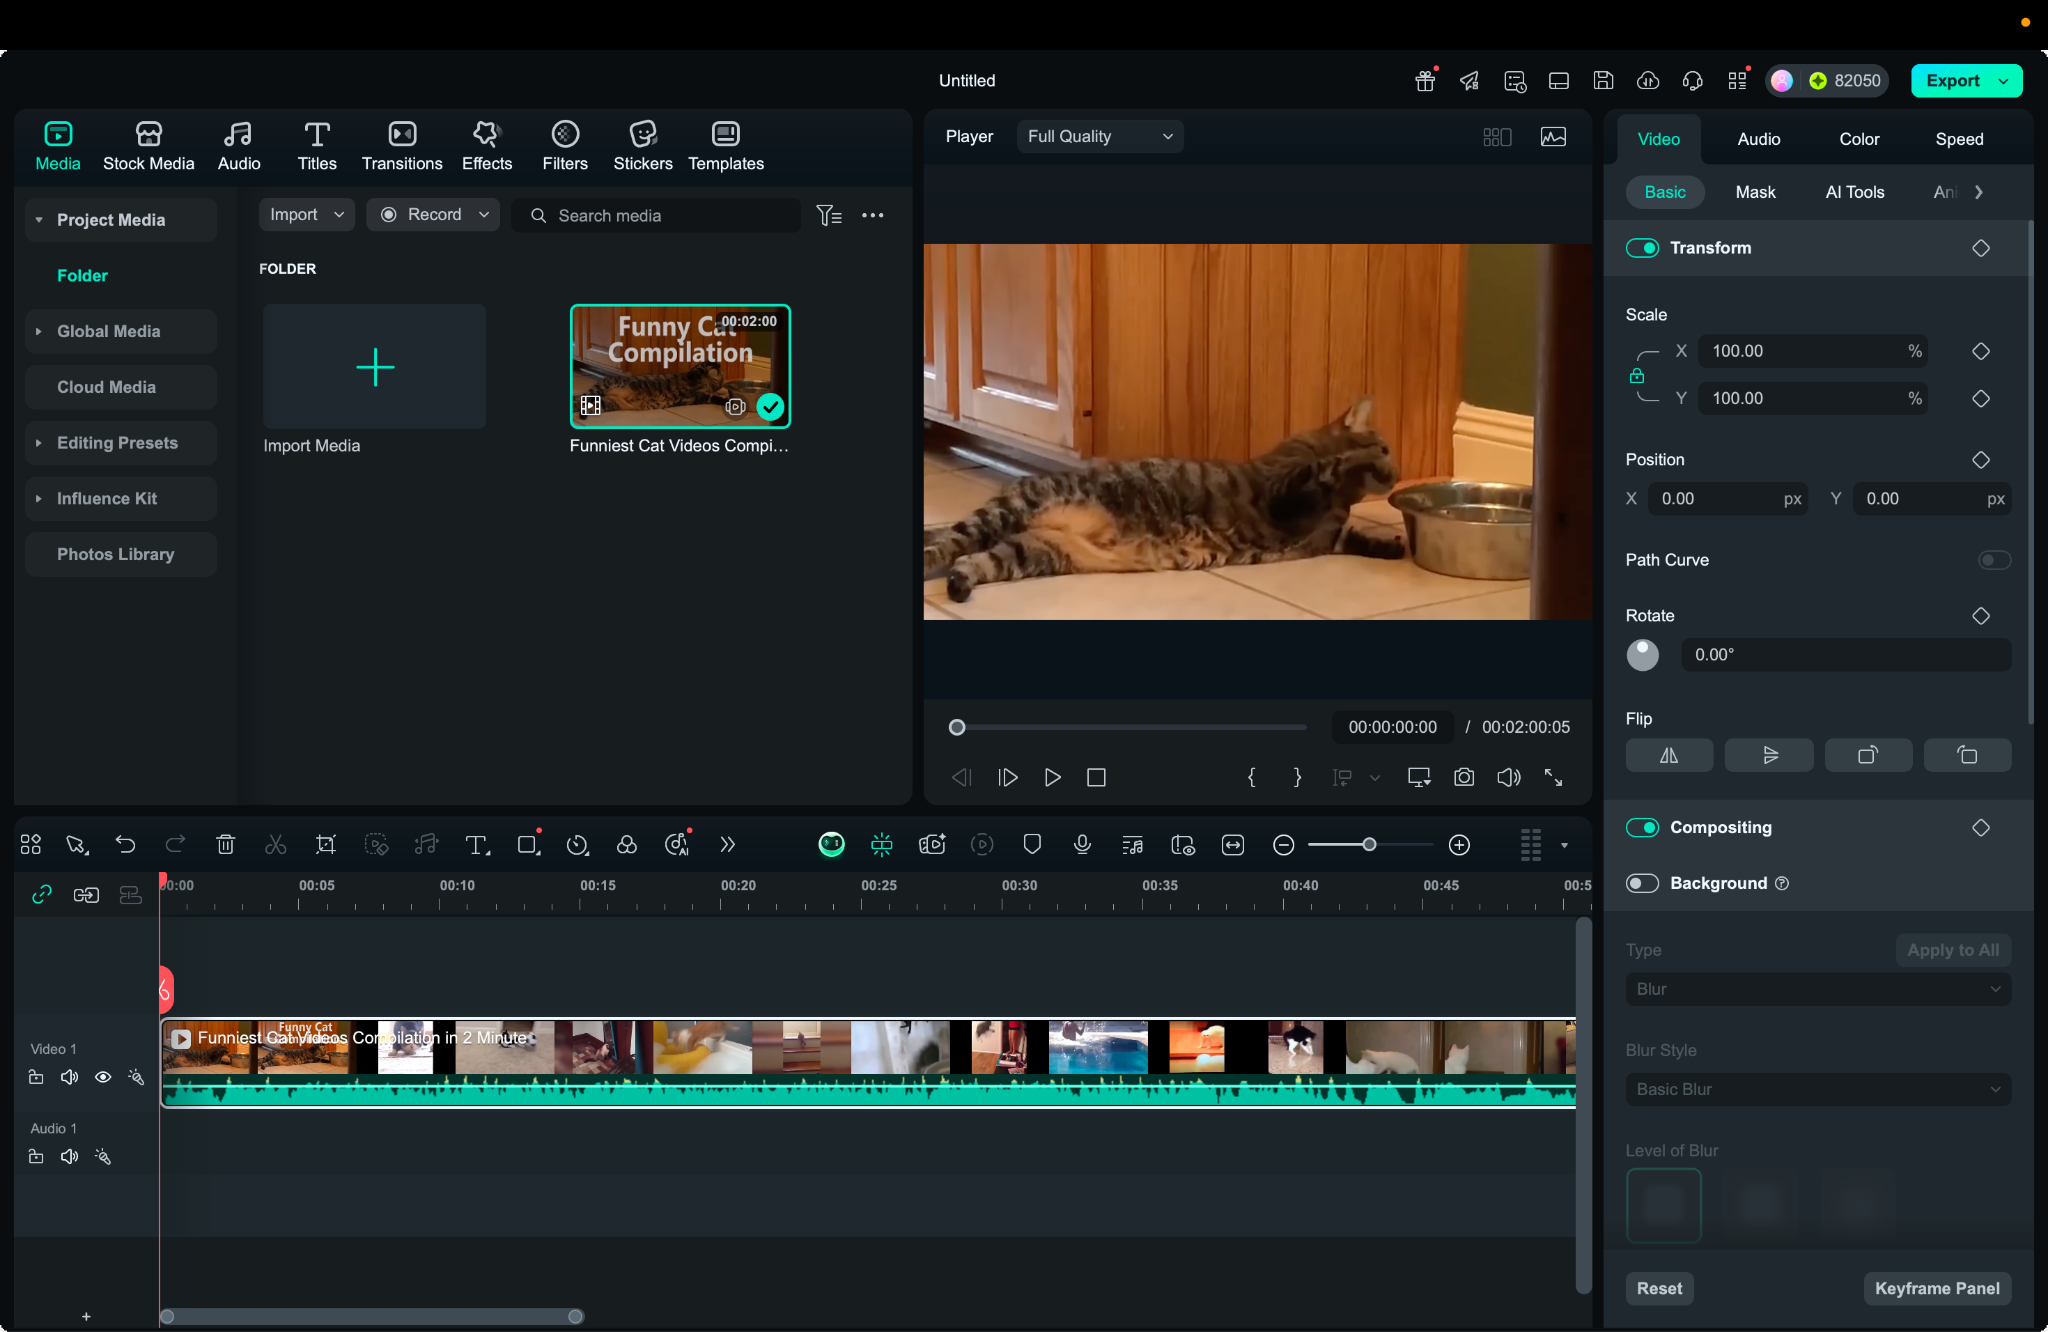Open support headset icon
The height and width of the screenshot is (1332, 2048).
1692,81
